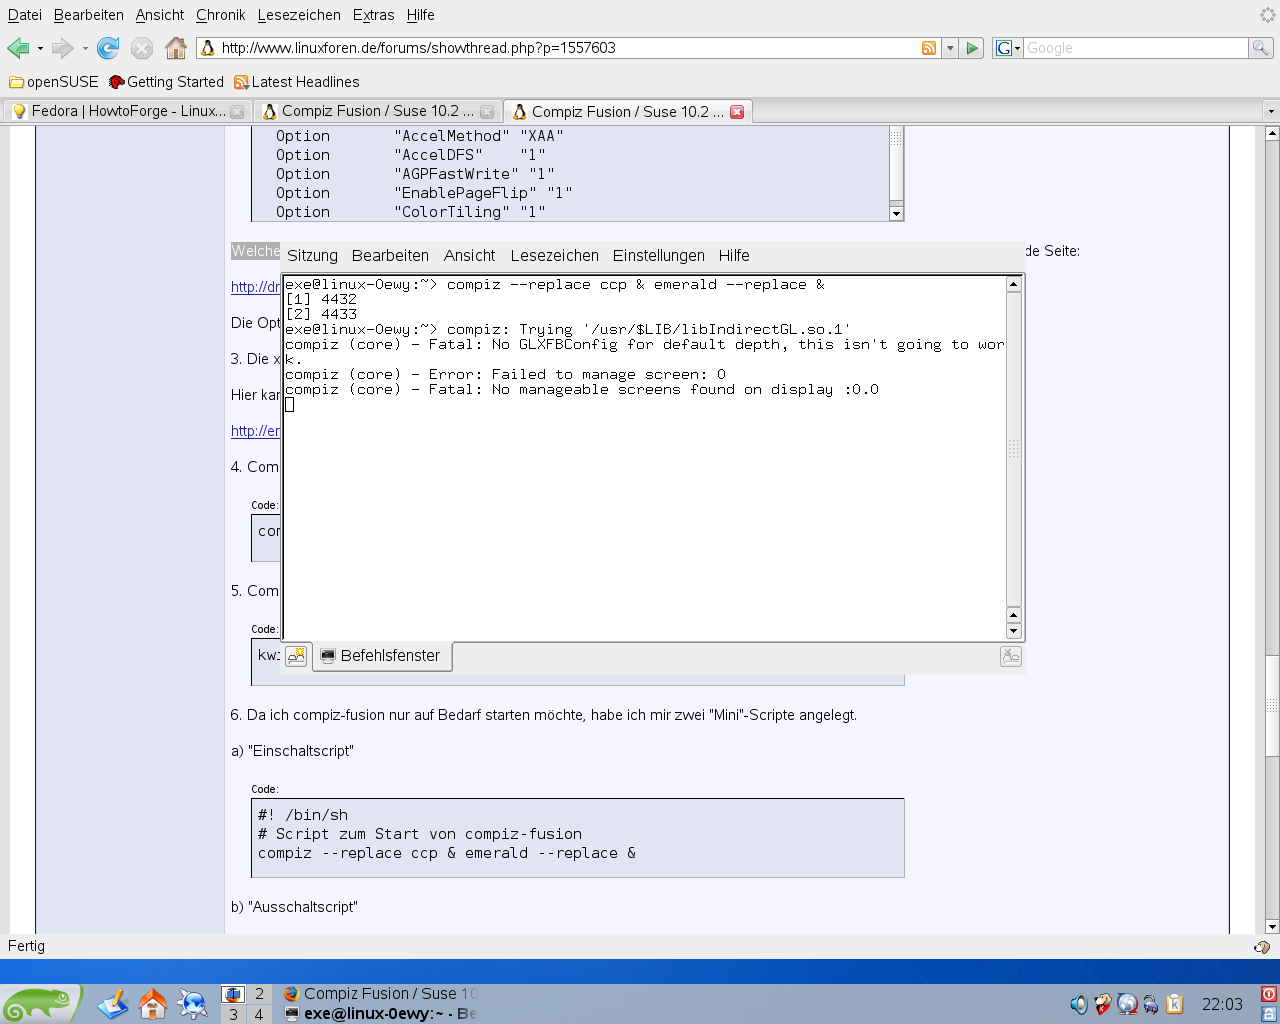Select the exe@linux-0ewy taskbar entry
1280x1024 pixels.
(x=381, y=1014)
